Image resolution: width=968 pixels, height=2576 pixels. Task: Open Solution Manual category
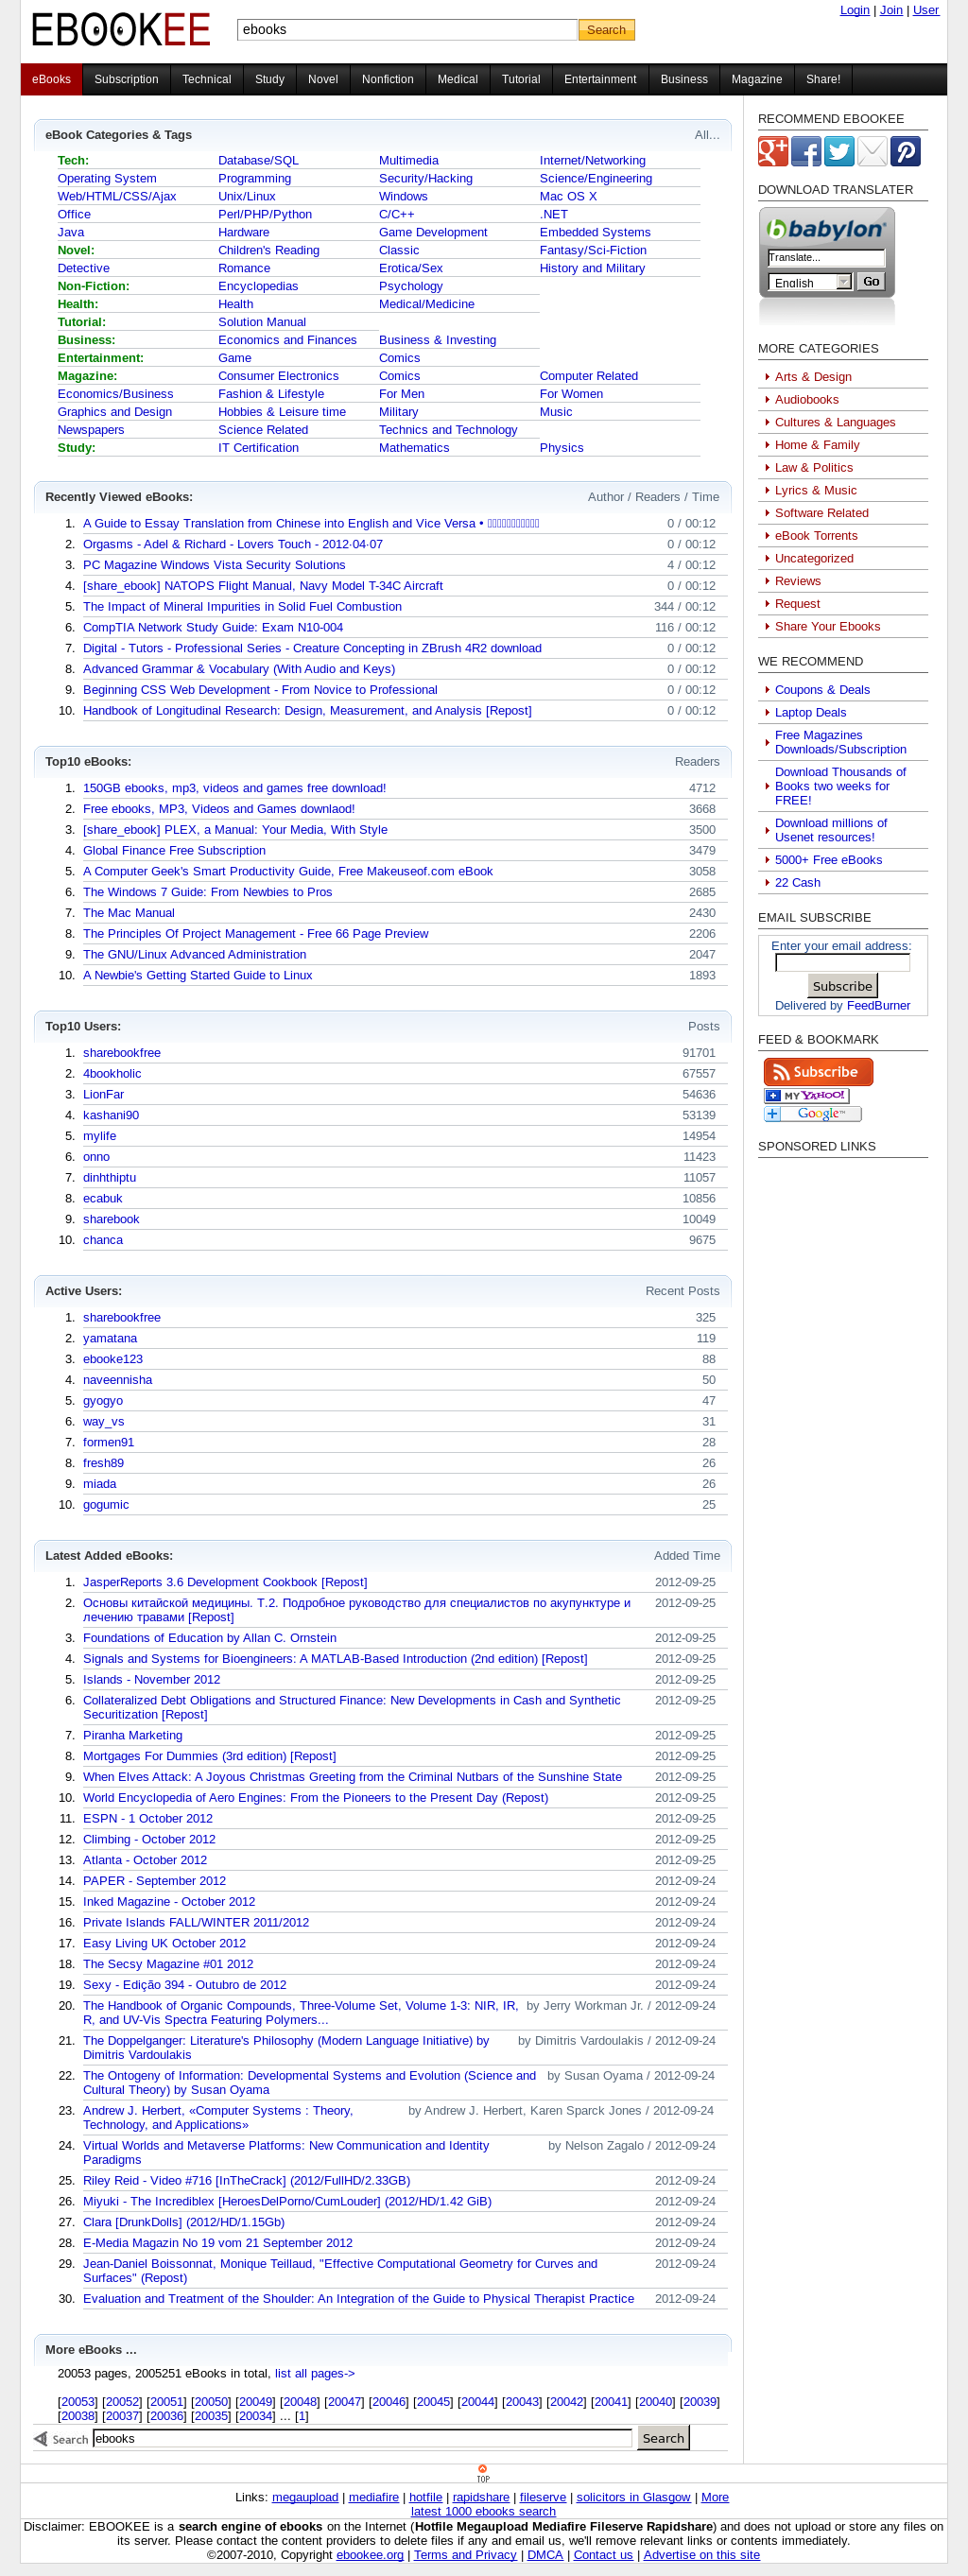(x=262, y=322)
